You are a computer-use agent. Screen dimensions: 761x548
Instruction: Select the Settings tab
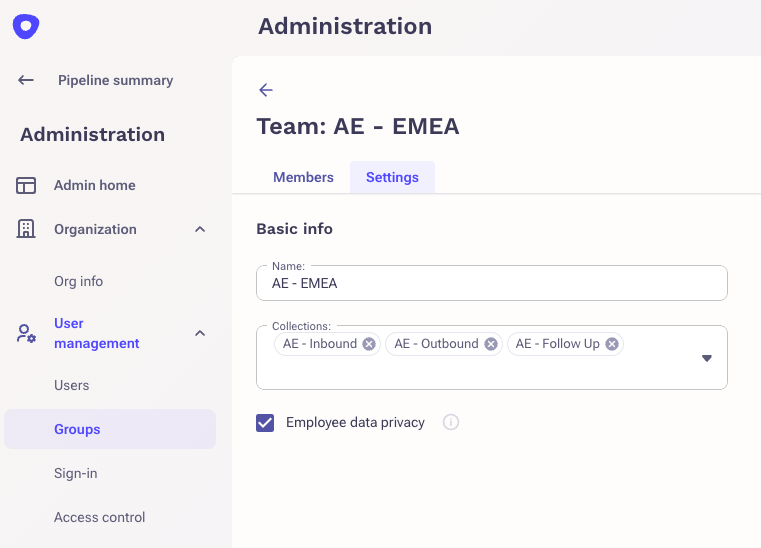tap(392, 177)
